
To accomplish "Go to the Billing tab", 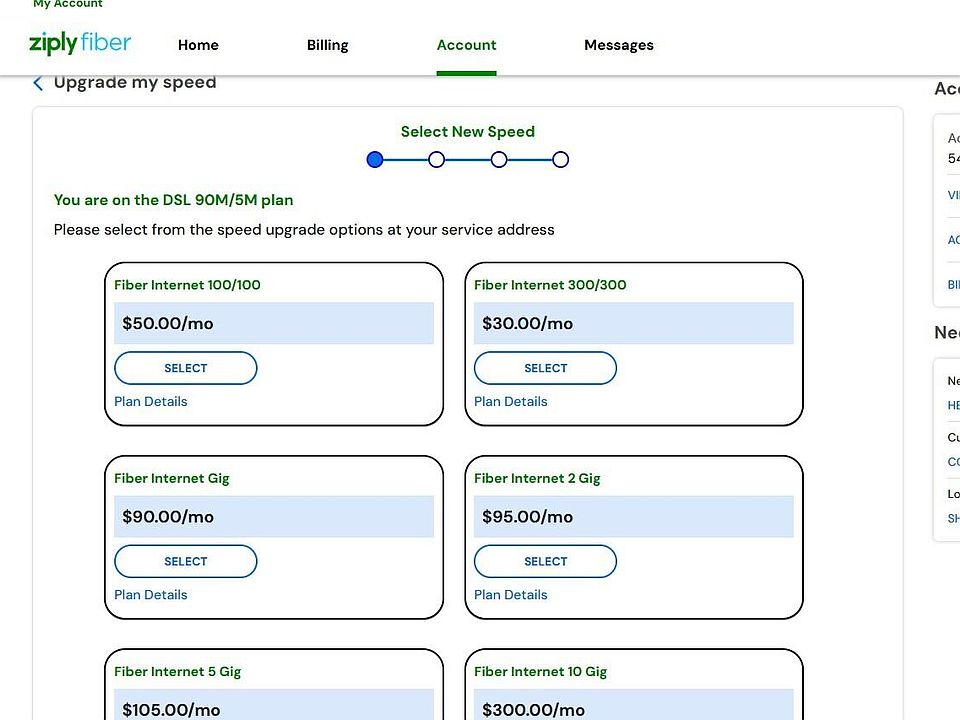I will [327, 45].
